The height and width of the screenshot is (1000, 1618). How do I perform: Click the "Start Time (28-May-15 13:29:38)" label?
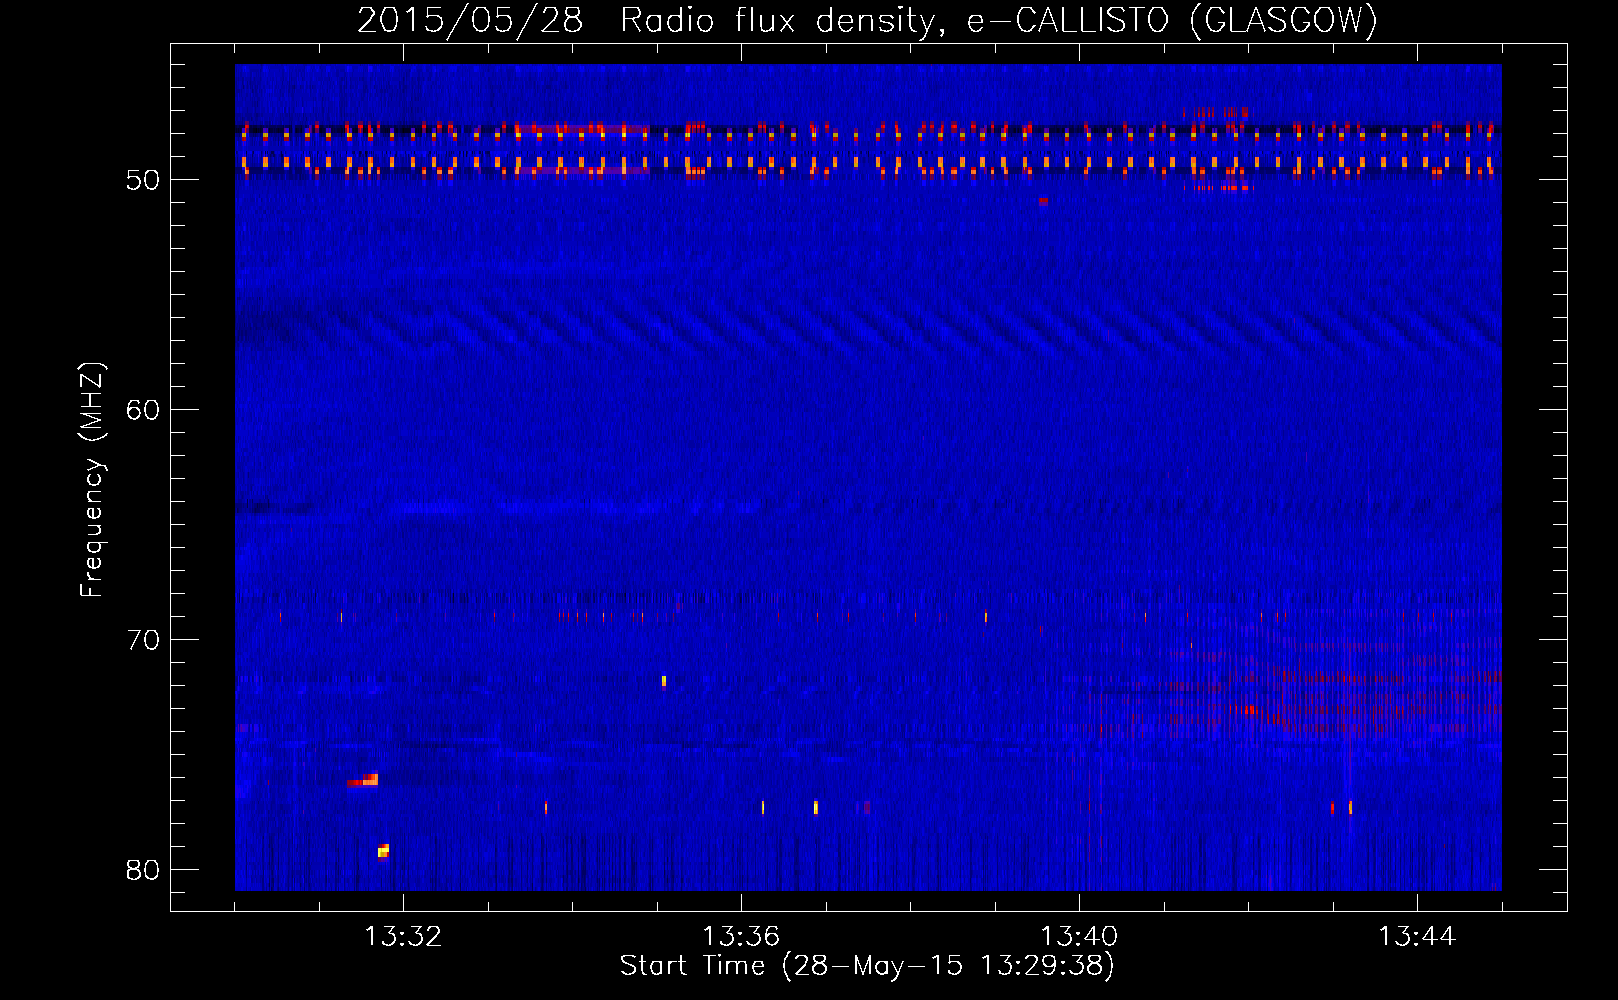point(867,966)
